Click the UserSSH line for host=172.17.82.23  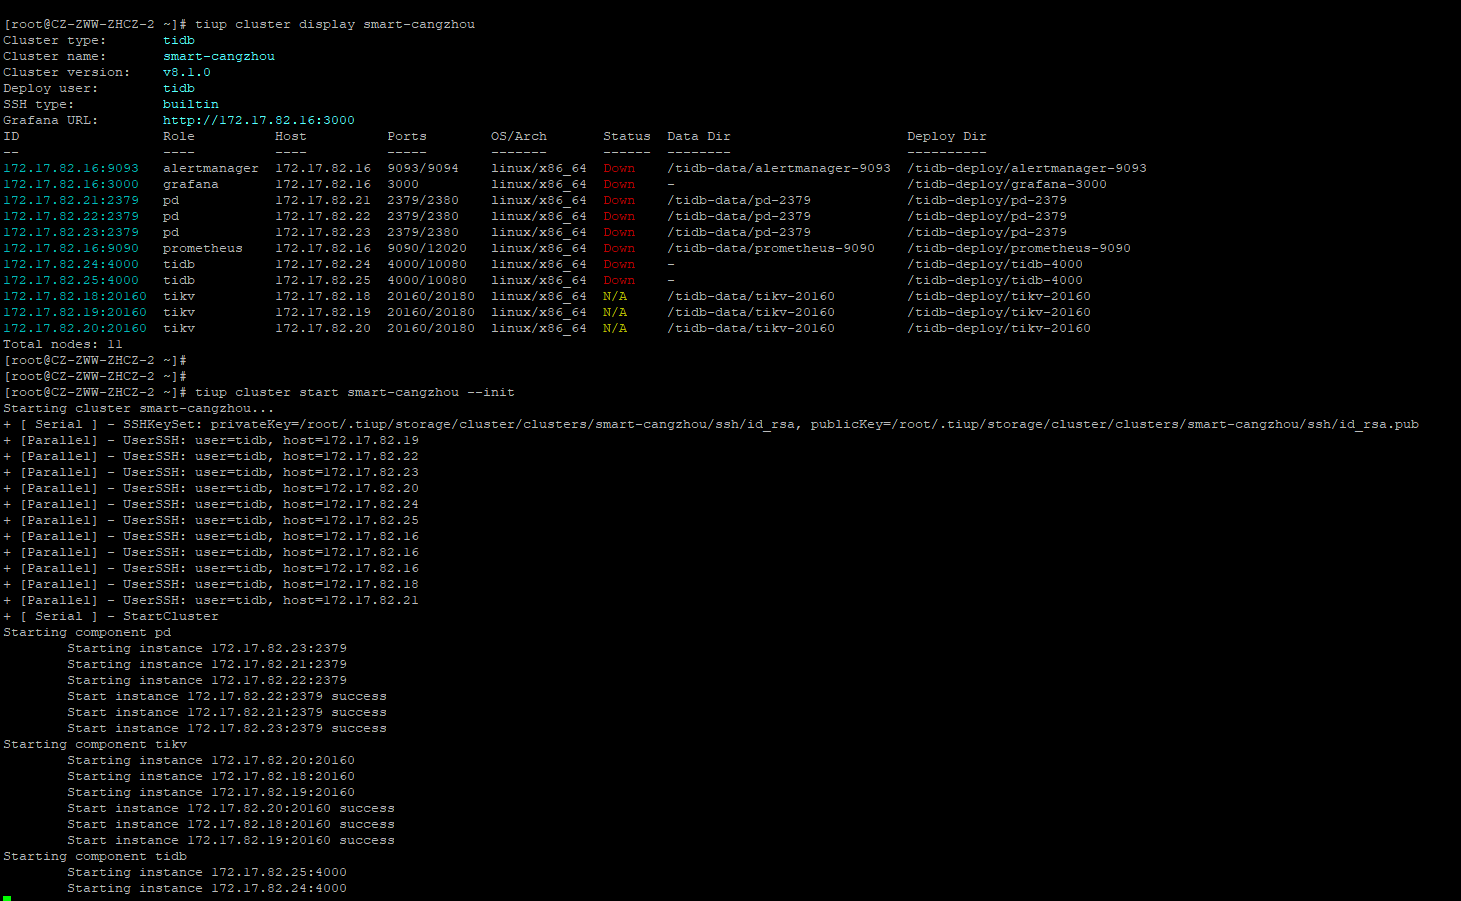point(211,472)
